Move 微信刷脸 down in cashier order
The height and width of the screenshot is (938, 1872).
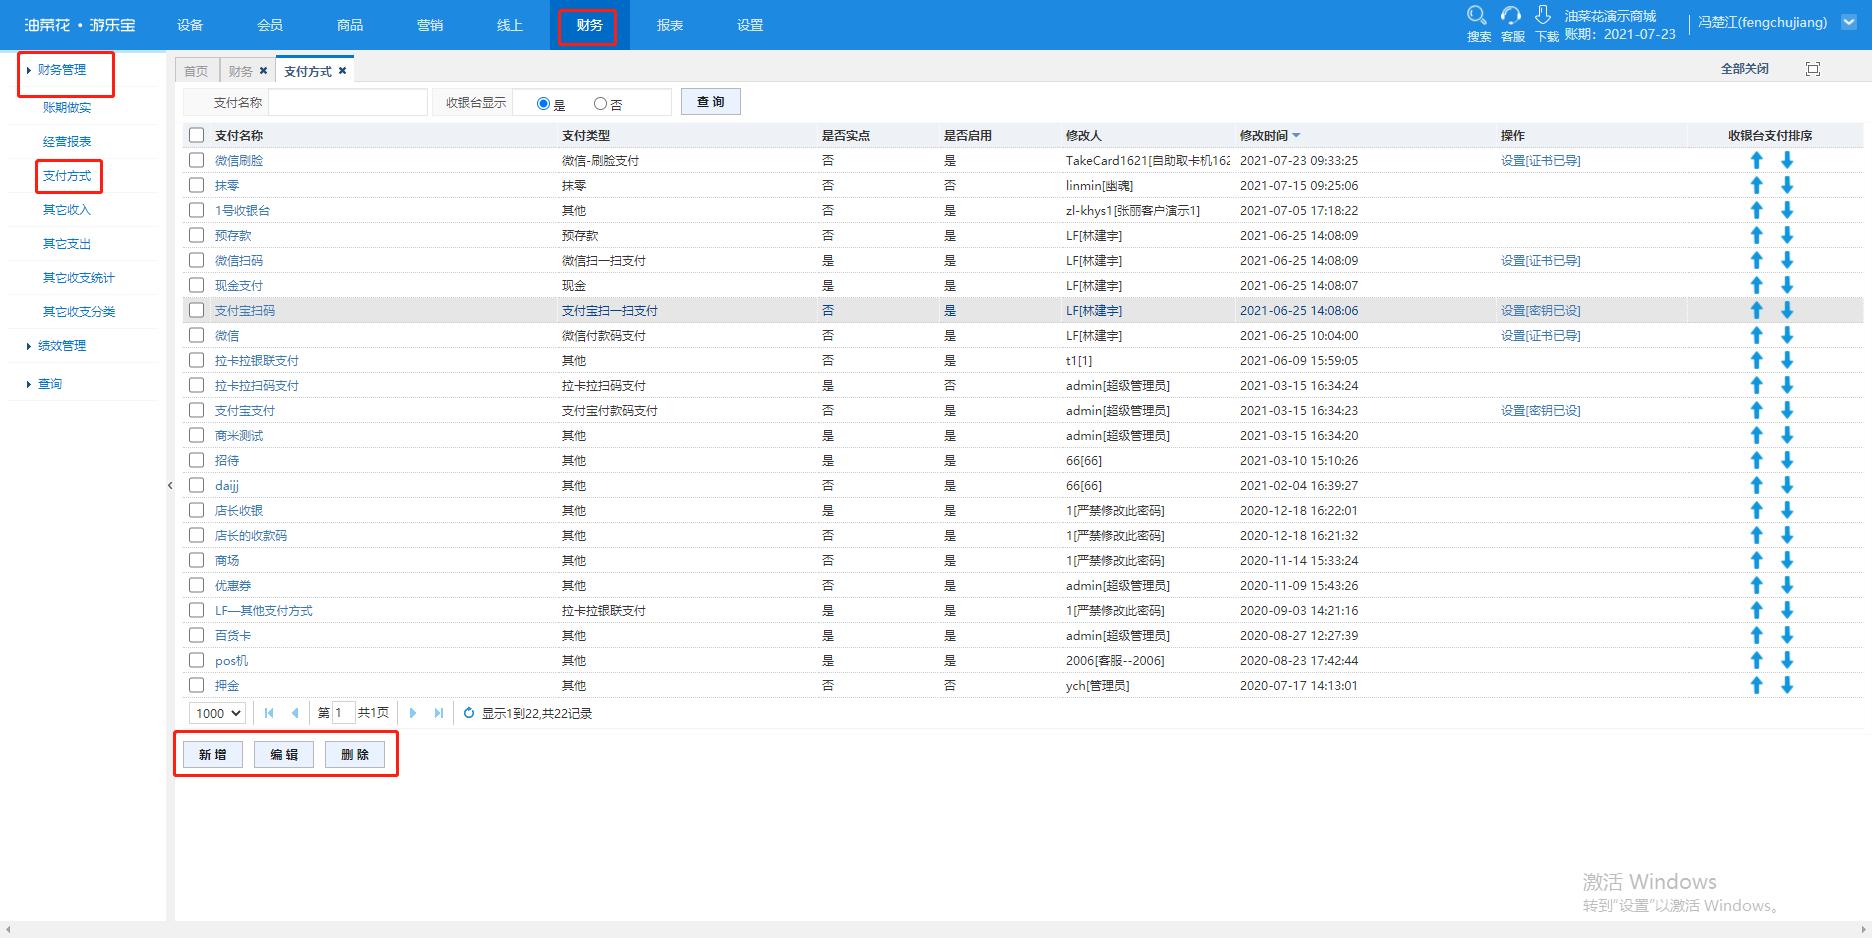coord(1787,160)
